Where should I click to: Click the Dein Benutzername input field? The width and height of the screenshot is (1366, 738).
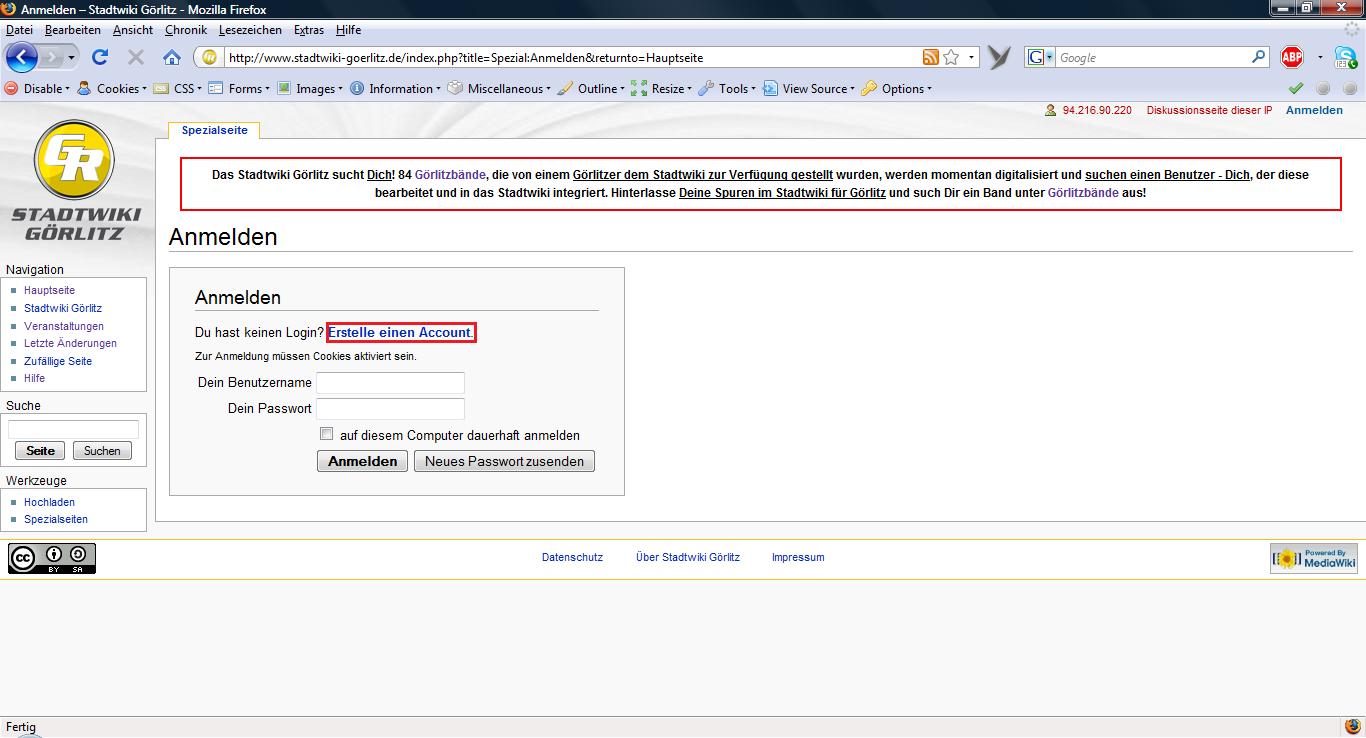point(390,383)
